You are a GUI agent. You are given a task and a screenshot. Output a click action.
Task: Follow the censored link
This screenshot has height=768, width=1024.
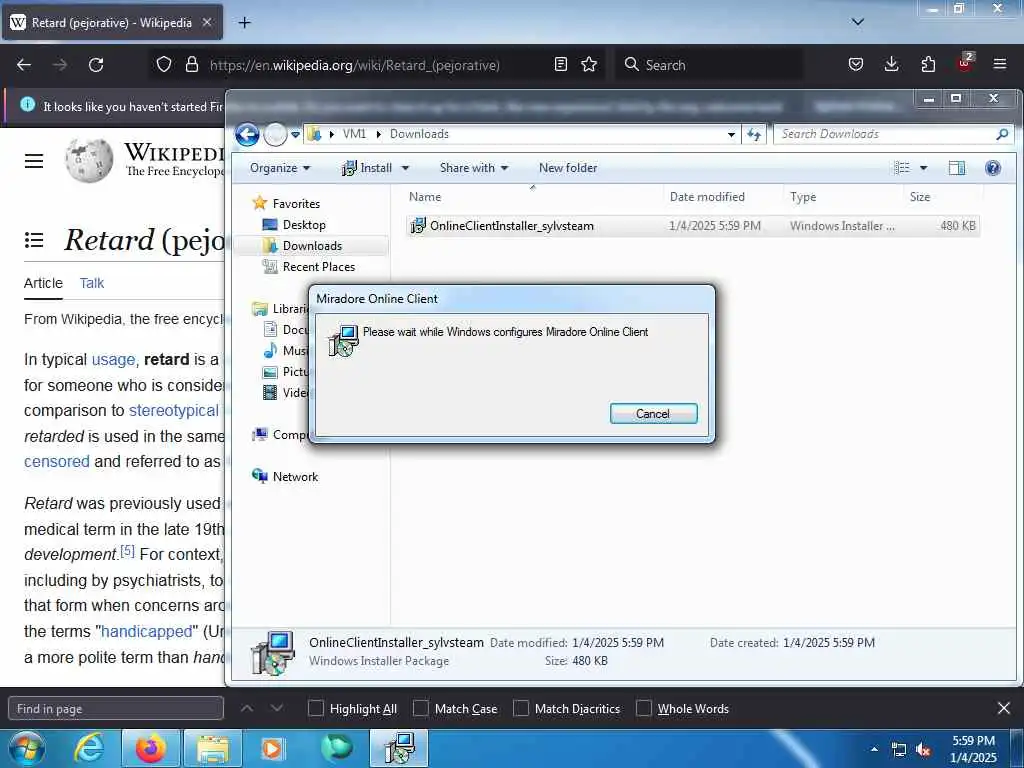pyautogui.click(x=57, y=462)
